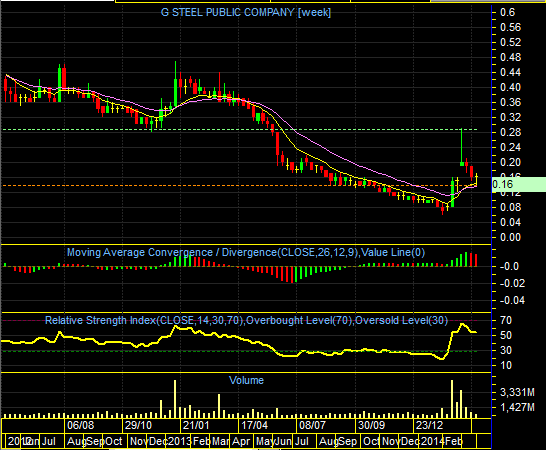Click the 29/10 date label on the timeline

pos(139,425)
